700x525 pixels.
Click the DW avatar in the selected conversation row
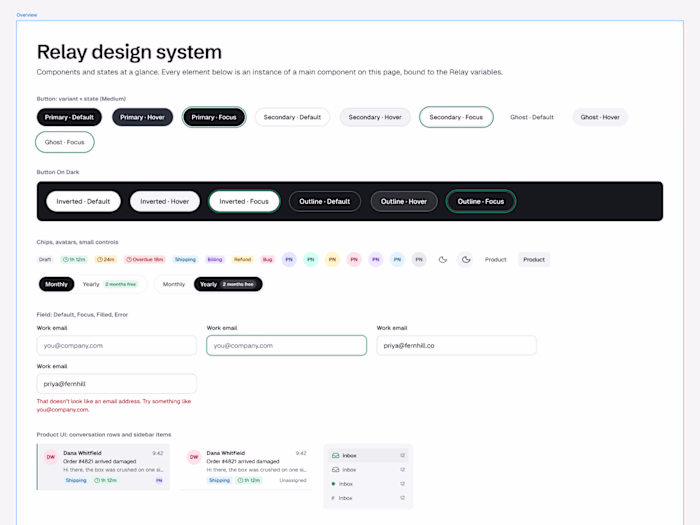point(51,457)
